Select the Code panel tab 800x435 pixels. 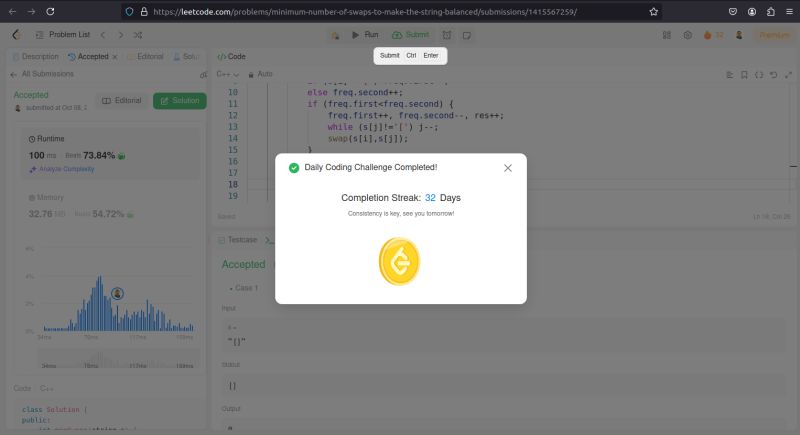coord(231,57)
